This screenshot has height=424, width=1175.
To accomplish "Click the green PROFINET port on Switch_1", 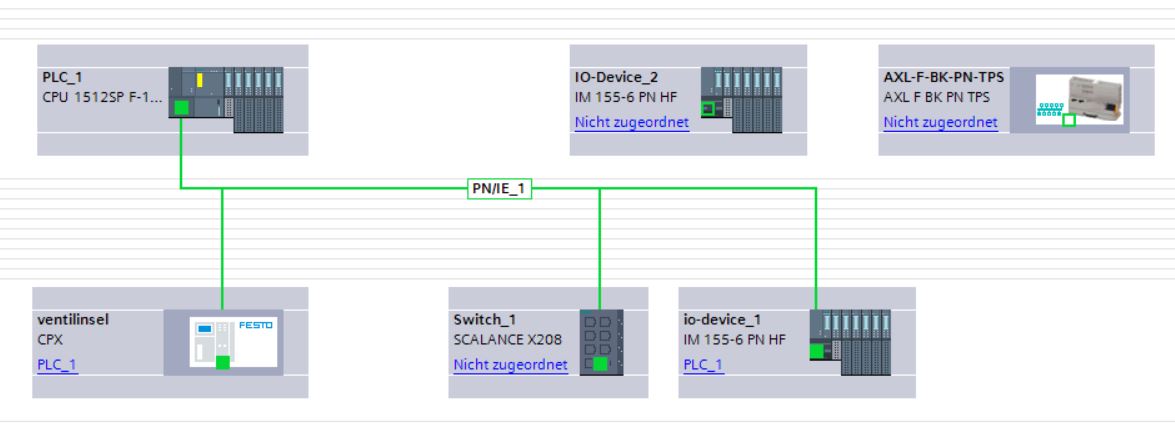I will [599, 364].
